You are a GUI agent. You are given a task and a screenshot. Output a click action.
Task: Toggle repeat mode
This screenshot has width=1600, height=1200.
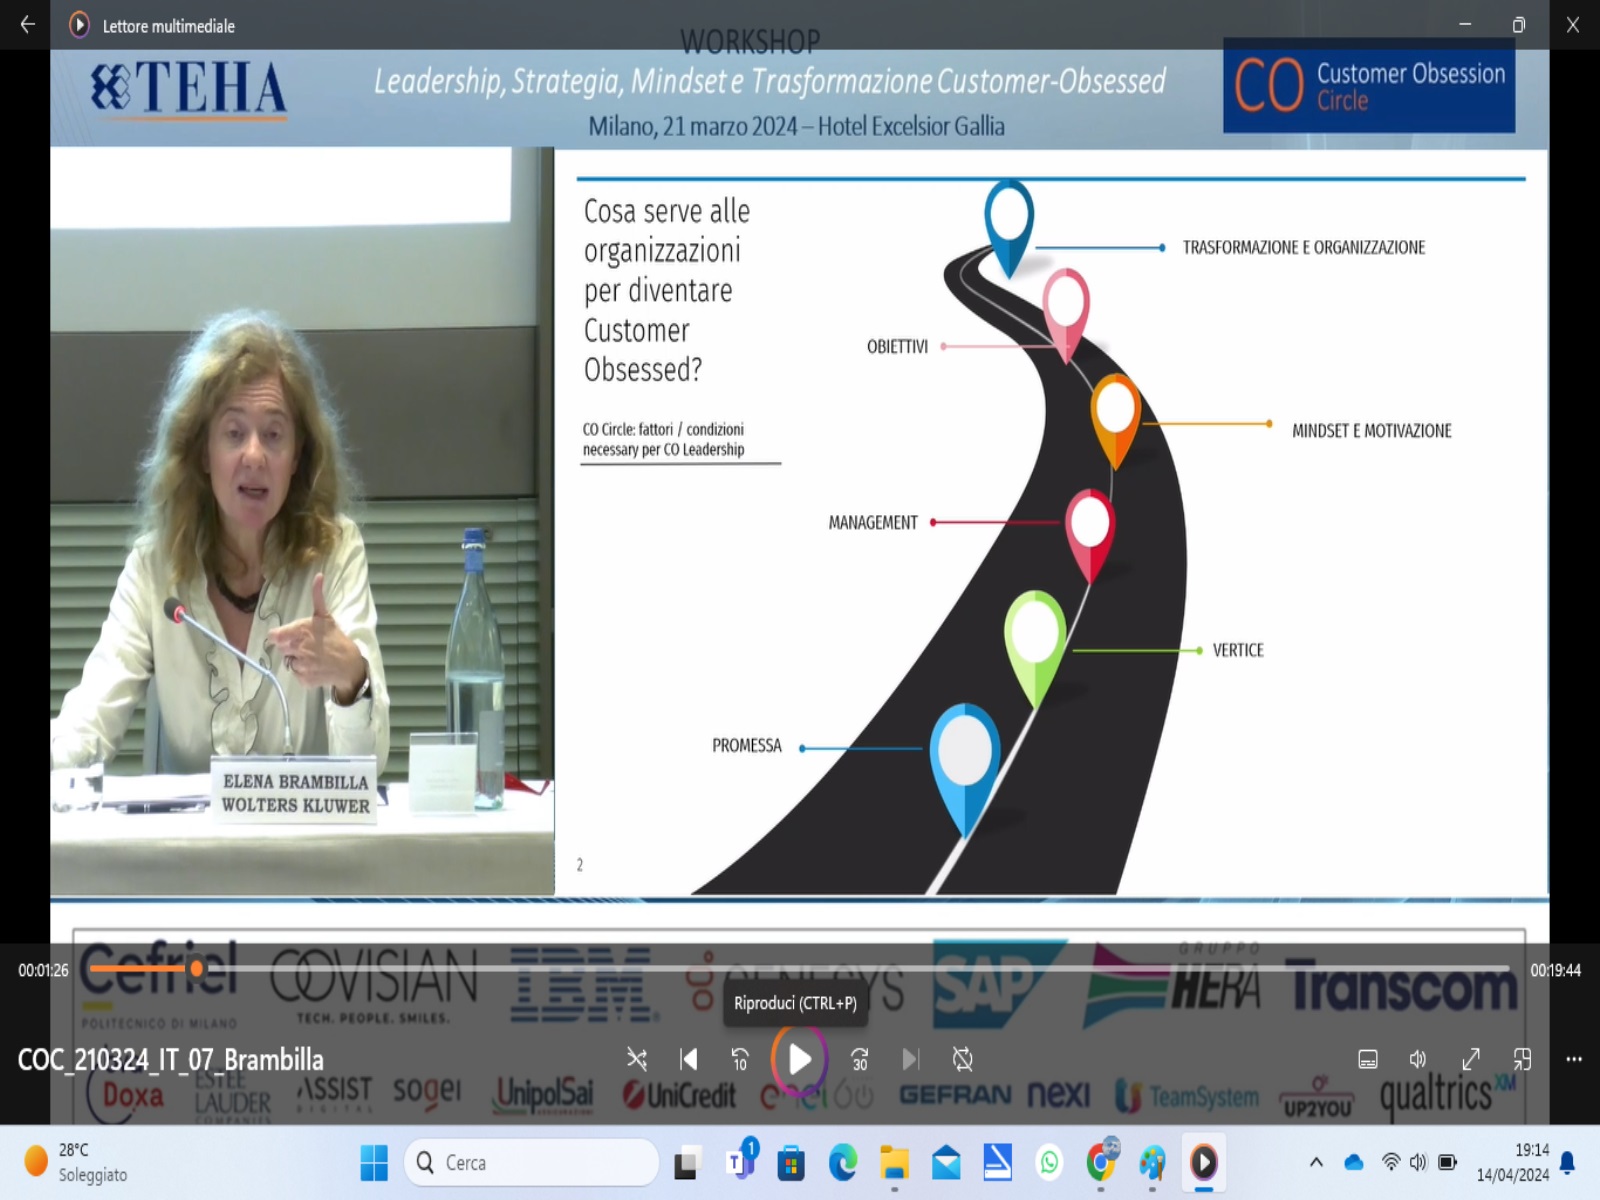pyautogui.click(x=962, y=1059)
